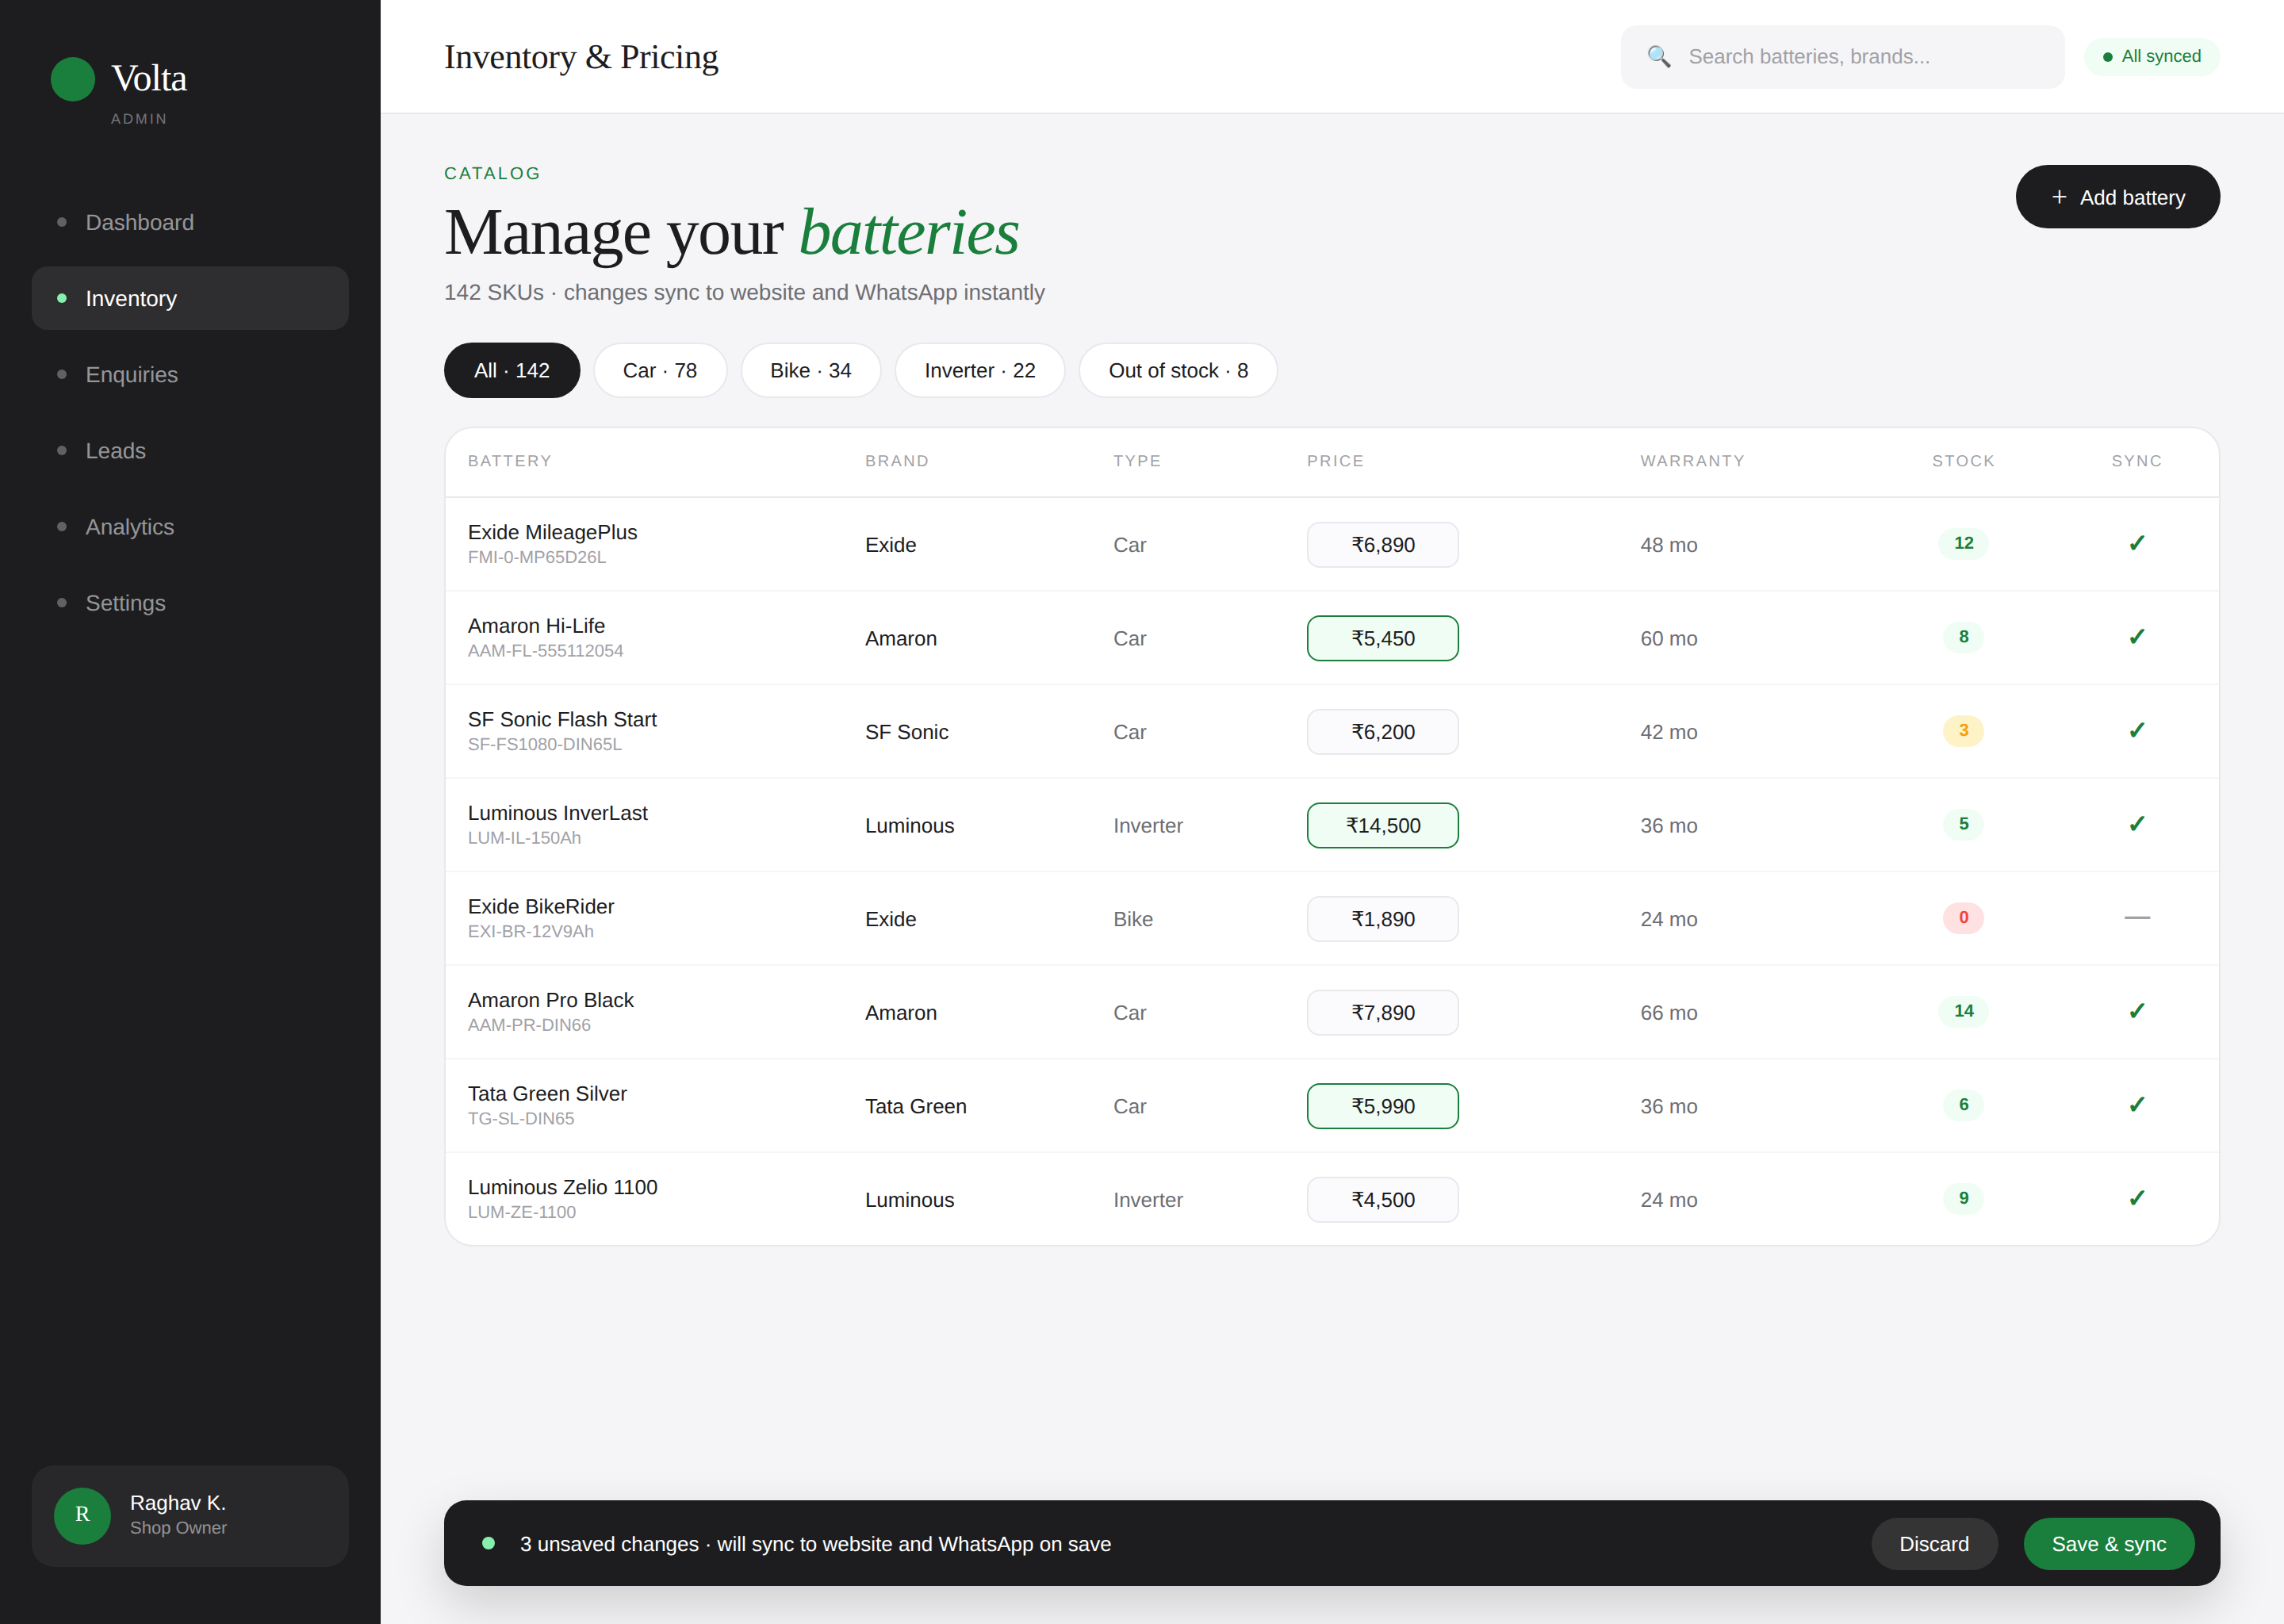Edit price ₹1,890 for Exide BikeRider
This screenshot has height=1624, width=2284.
pos(1383,919)
